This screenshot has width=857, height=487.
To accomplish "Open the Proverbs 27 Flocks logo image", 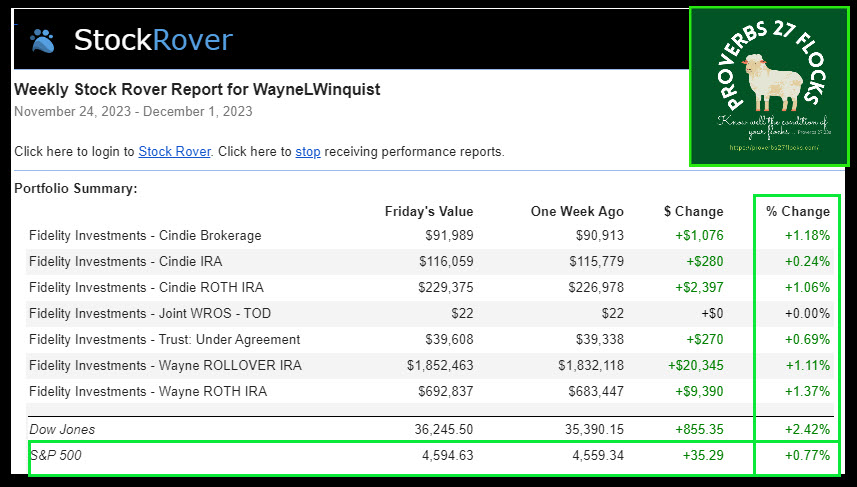I will tap(768, 86).
